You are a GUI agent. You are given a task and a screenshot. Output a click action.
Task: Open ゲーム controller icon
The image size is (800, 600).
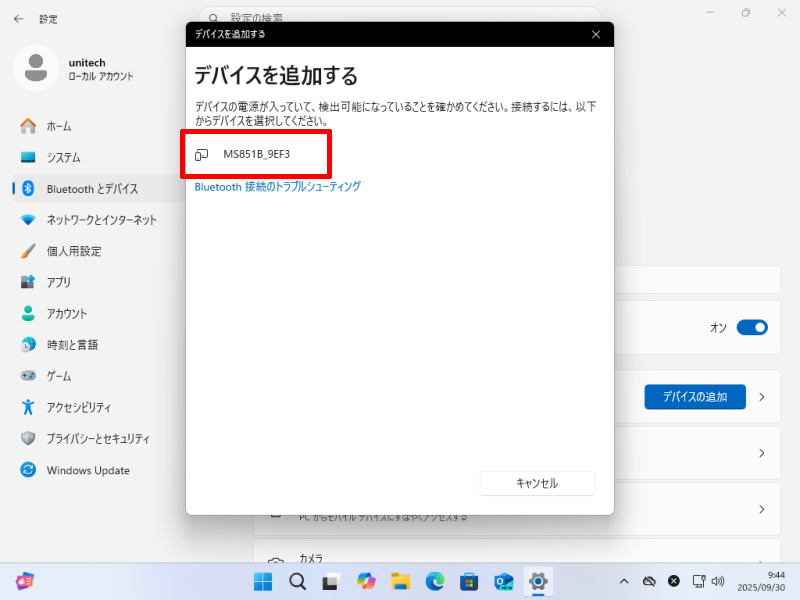tap(28, 376)
